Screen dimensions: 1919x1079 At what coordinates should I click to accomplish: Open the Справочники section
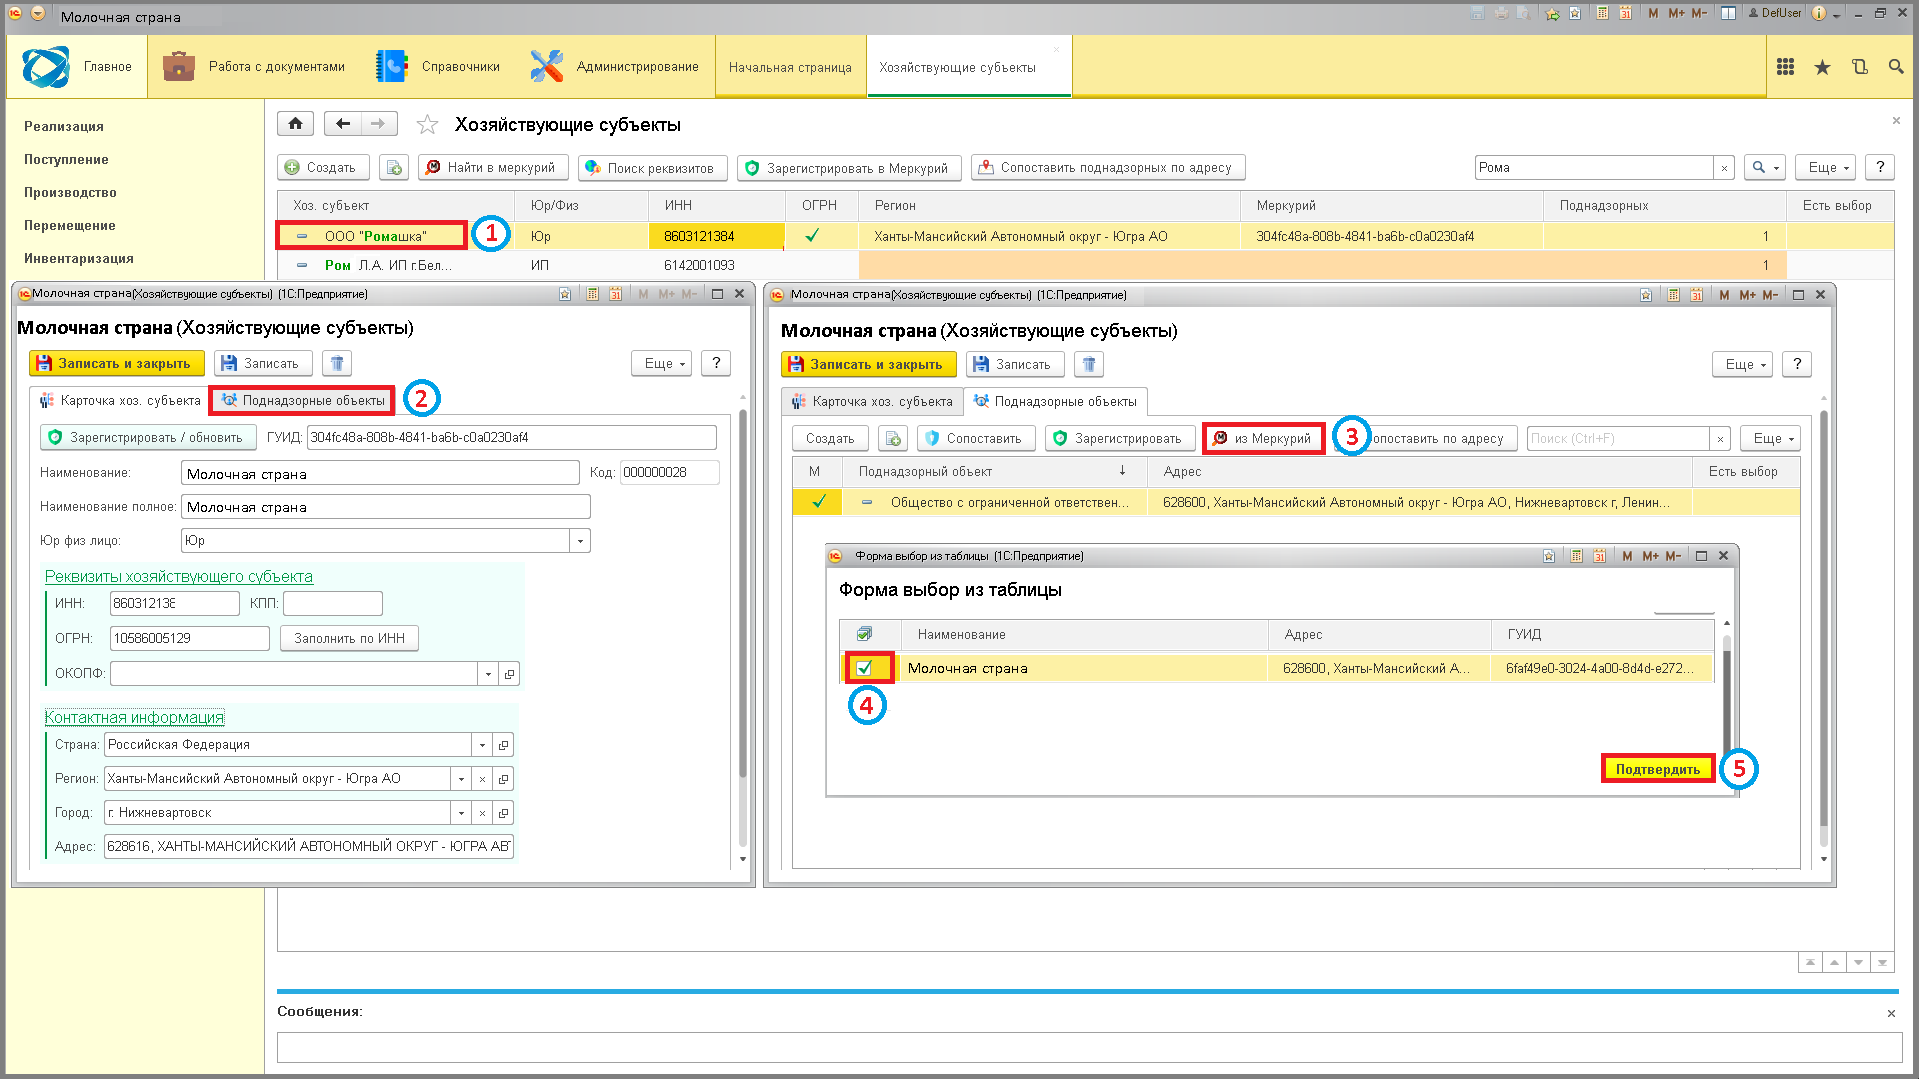(438, 67)
